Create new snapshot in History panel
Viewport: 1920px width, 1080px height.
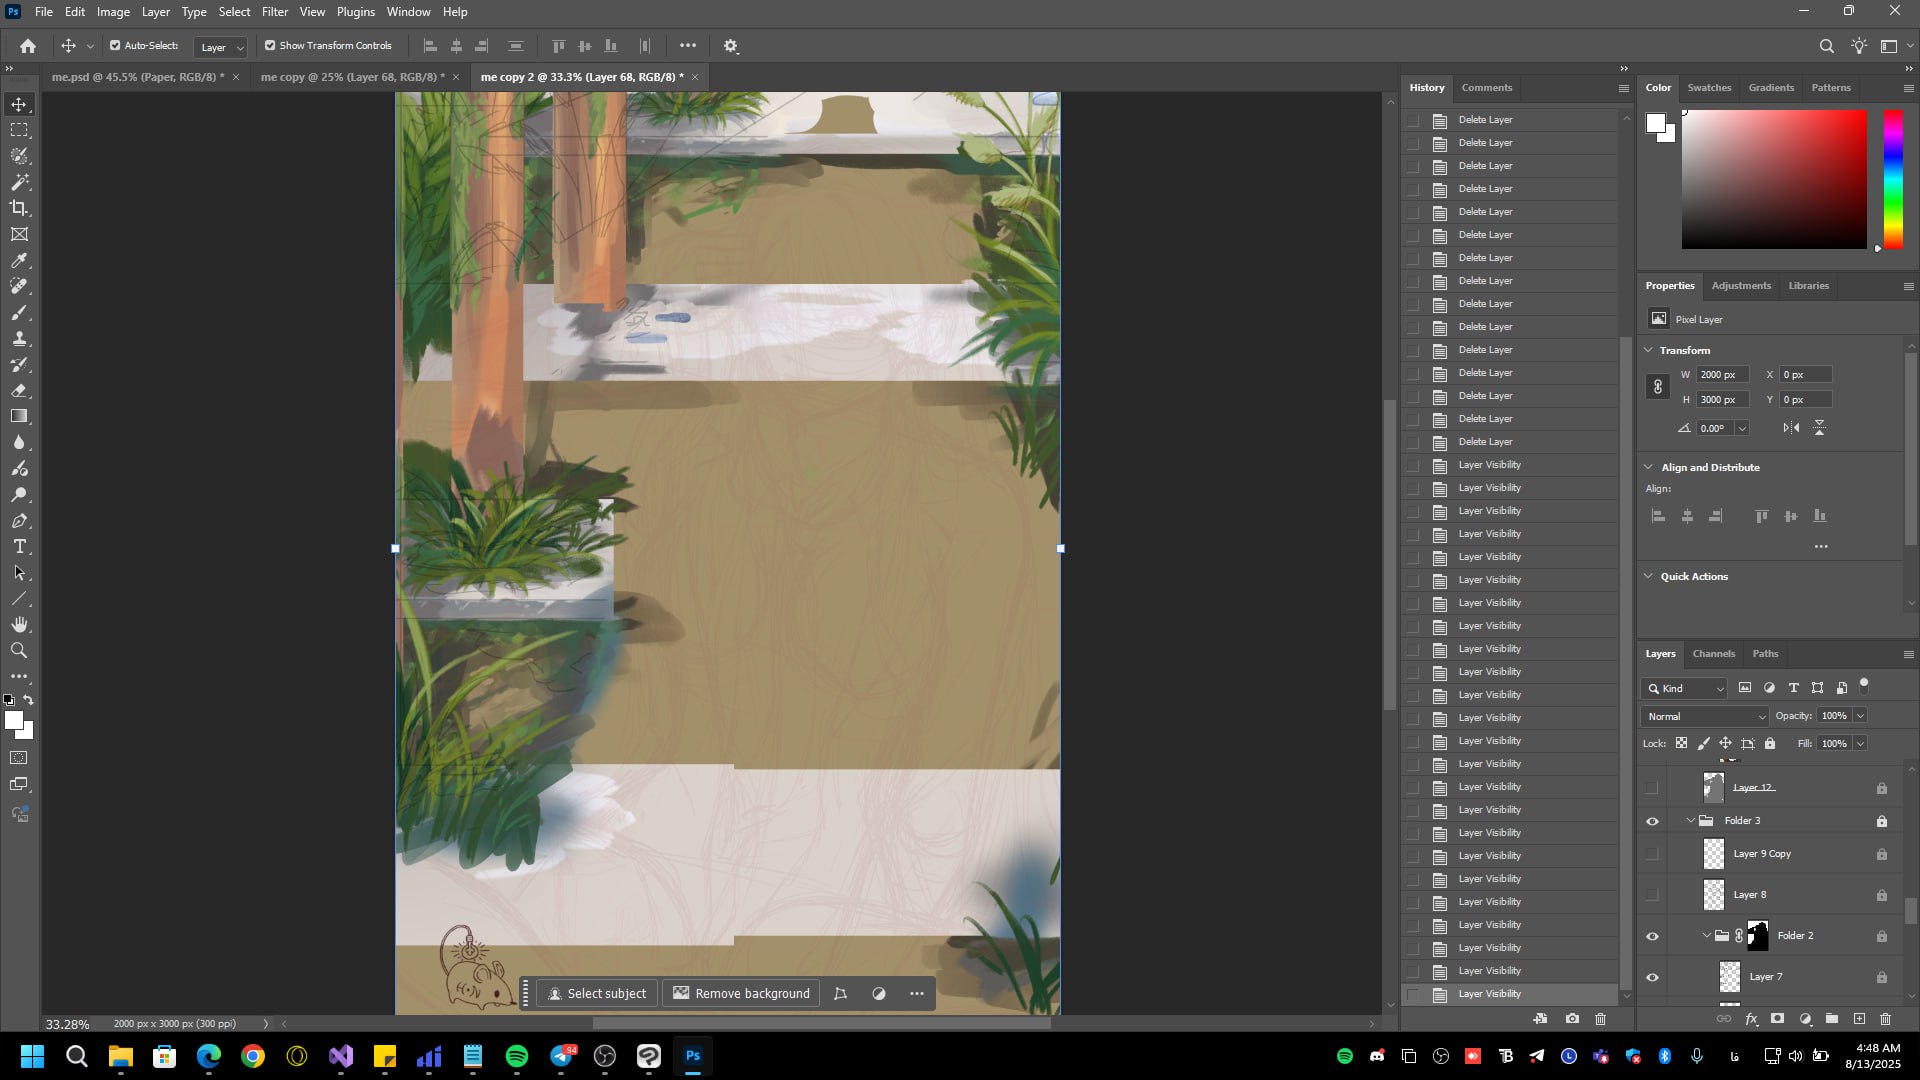click(1572, 1019)
